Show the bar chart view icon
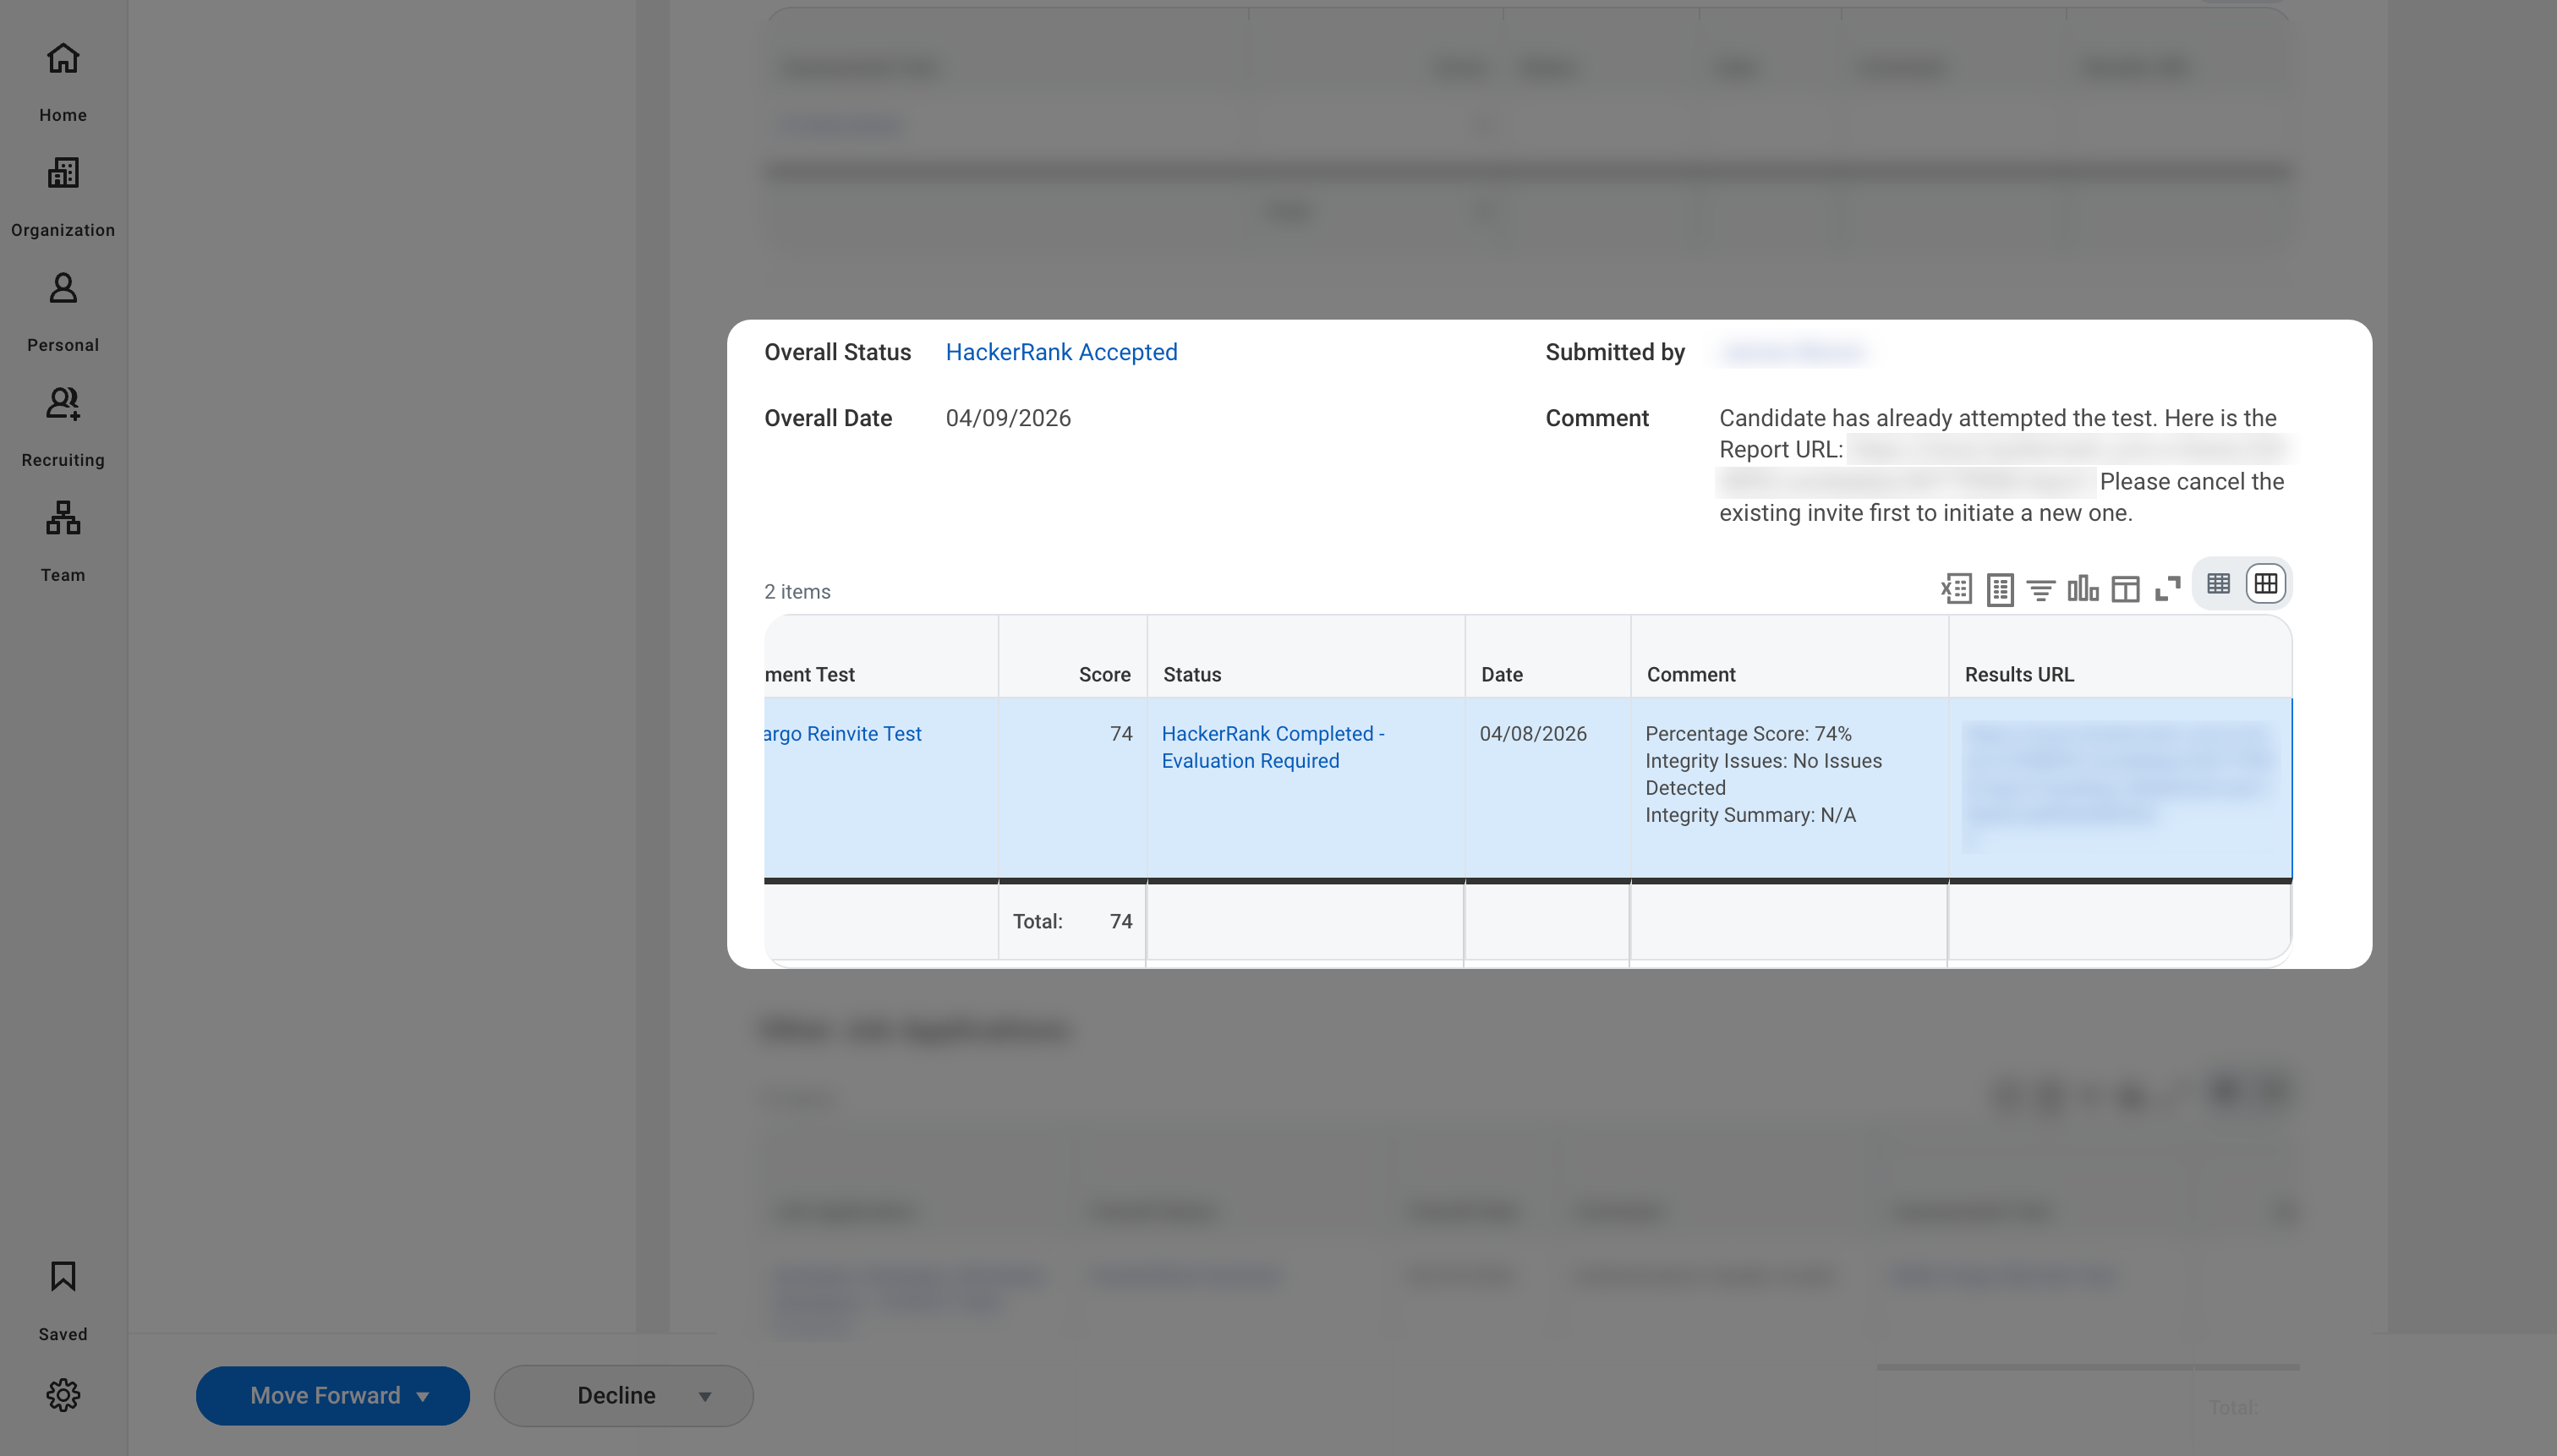 tap(2083, 588)
